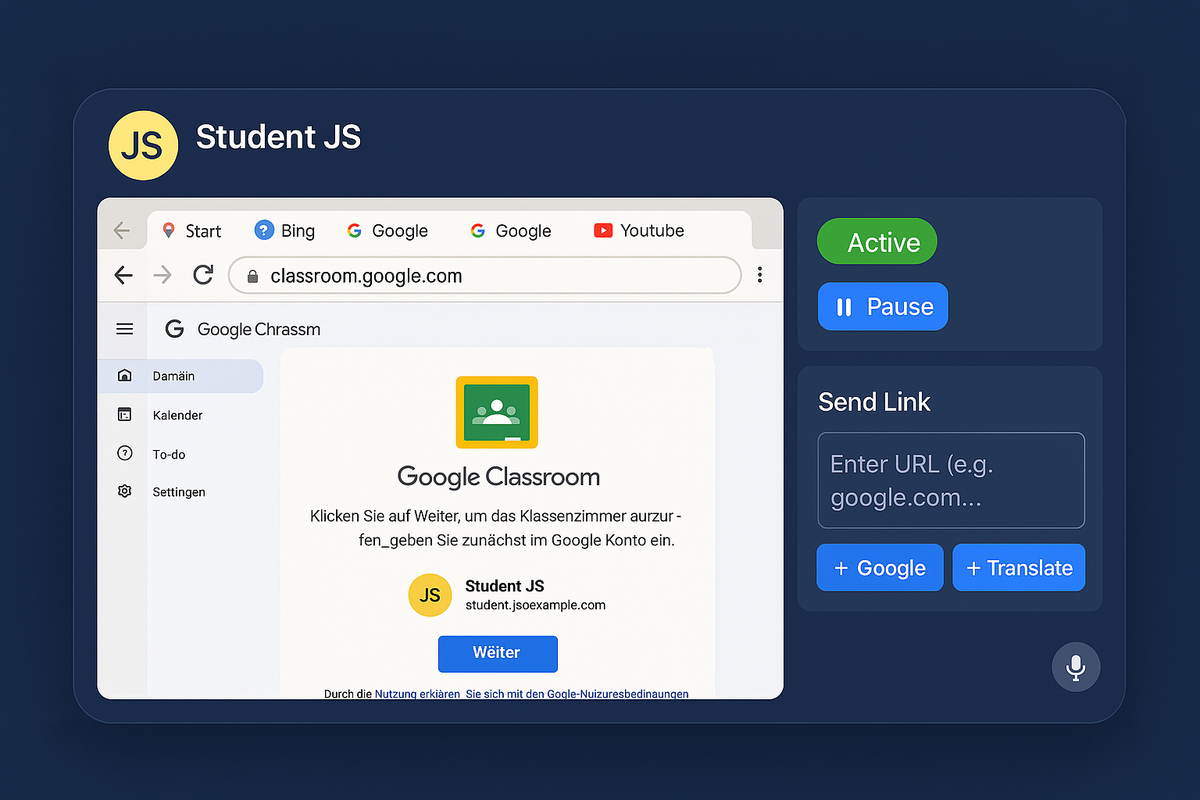Screen dimensions: 1200x800
Task: Click the red Youtube icon in the tab strip
Action: tap(603, 230)
